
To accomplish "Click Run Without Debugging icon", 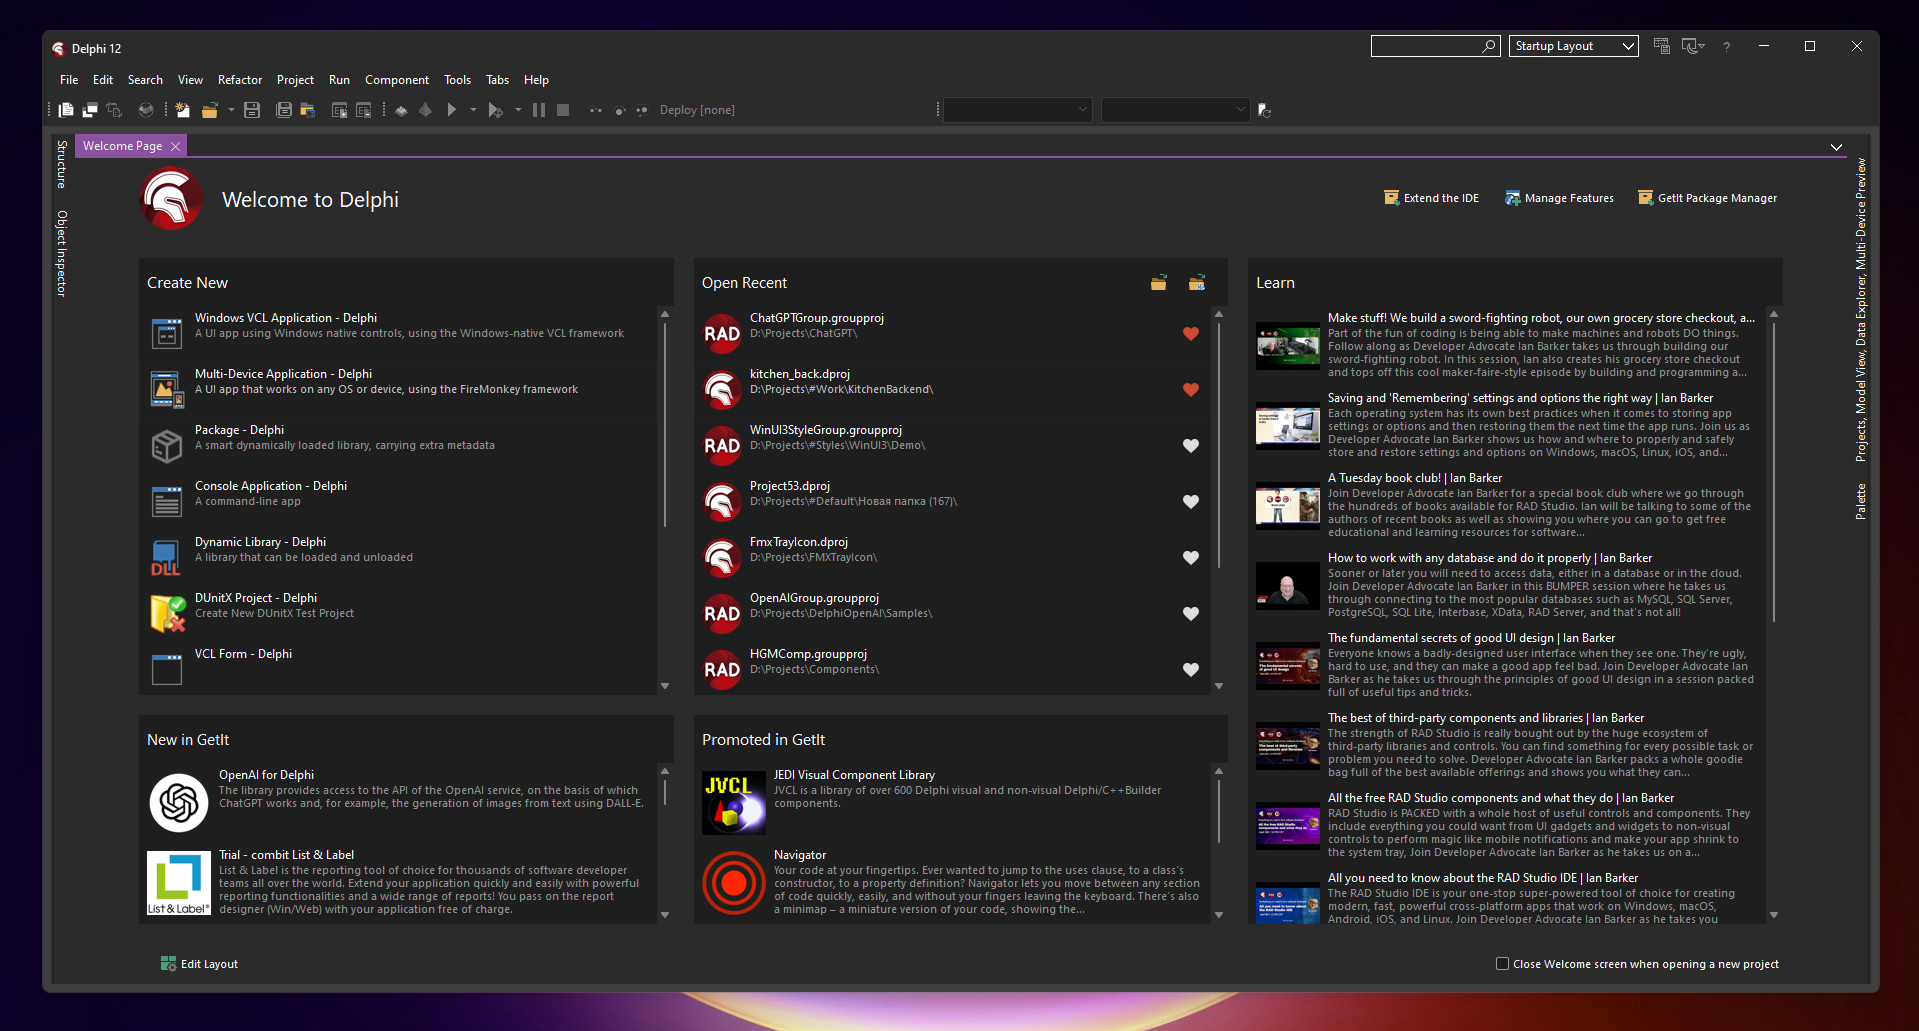I will pos(495,110).
